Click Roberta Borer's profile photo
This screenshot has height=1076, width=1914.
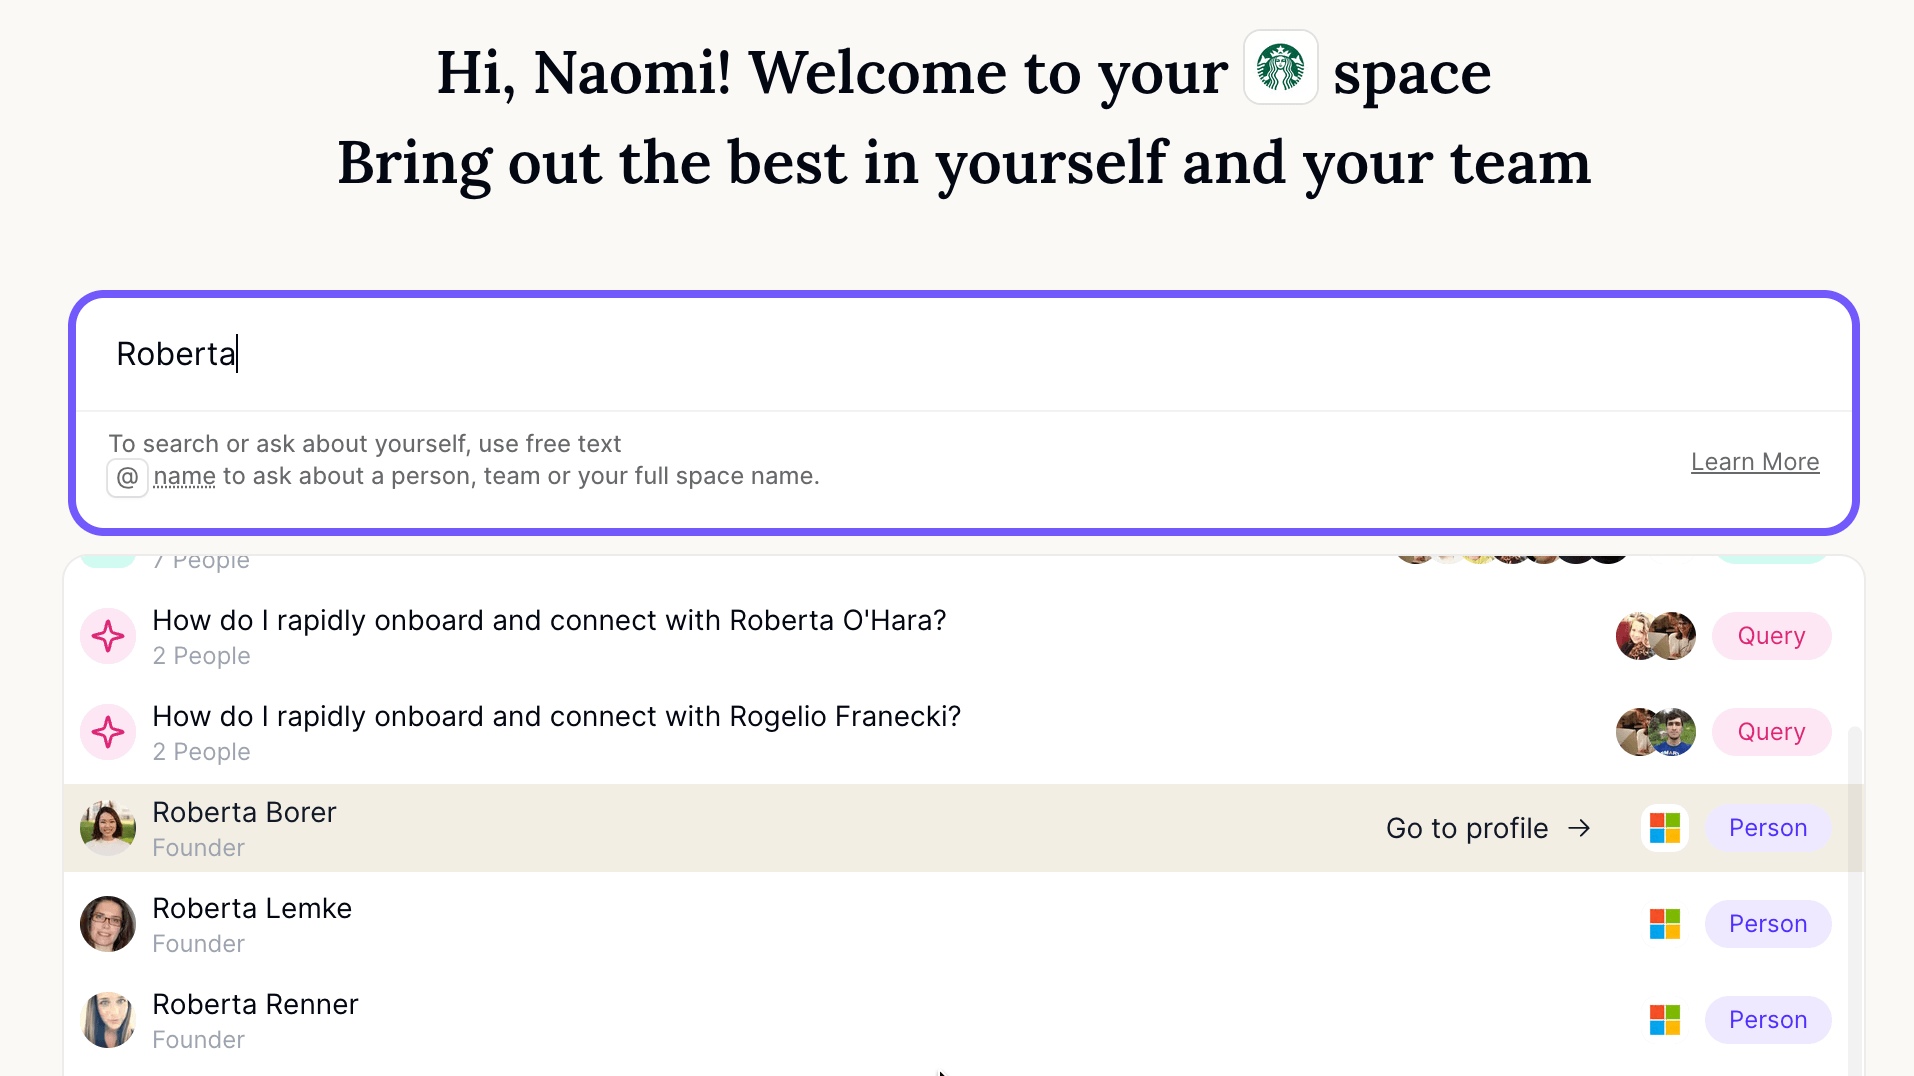pos(108,828)
